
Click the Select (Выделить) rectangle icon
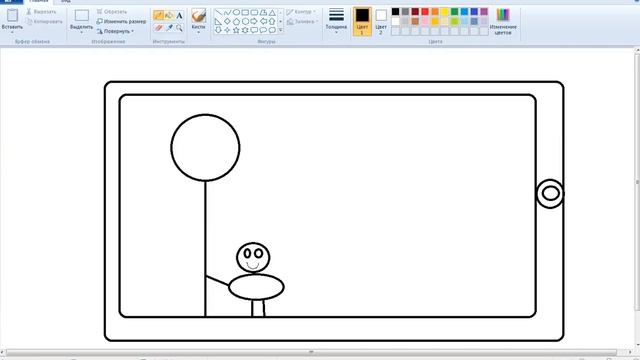pyautogui.click(x=82, y=16)
